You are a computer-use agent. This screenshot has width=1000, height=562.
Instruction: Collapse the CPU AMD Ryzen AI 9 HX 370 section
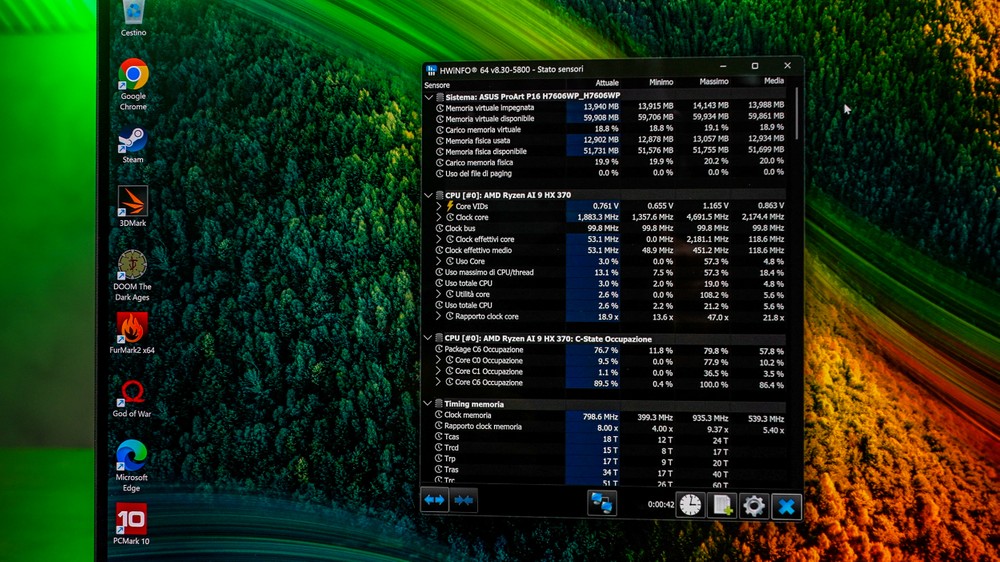tap(429, 195)
